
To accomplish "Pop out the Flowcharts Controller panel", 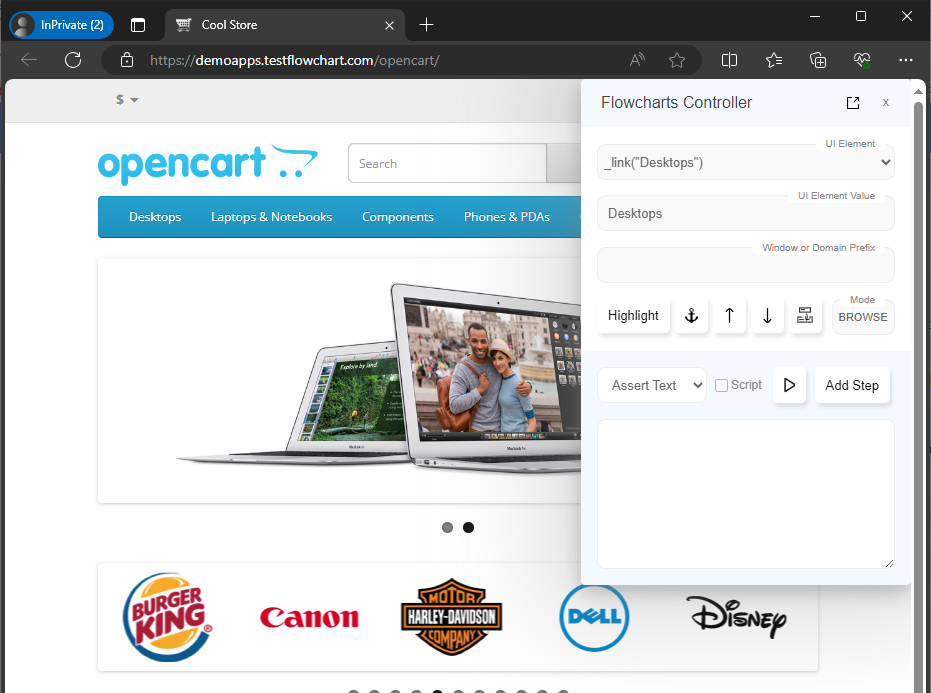I will [852, 103].
